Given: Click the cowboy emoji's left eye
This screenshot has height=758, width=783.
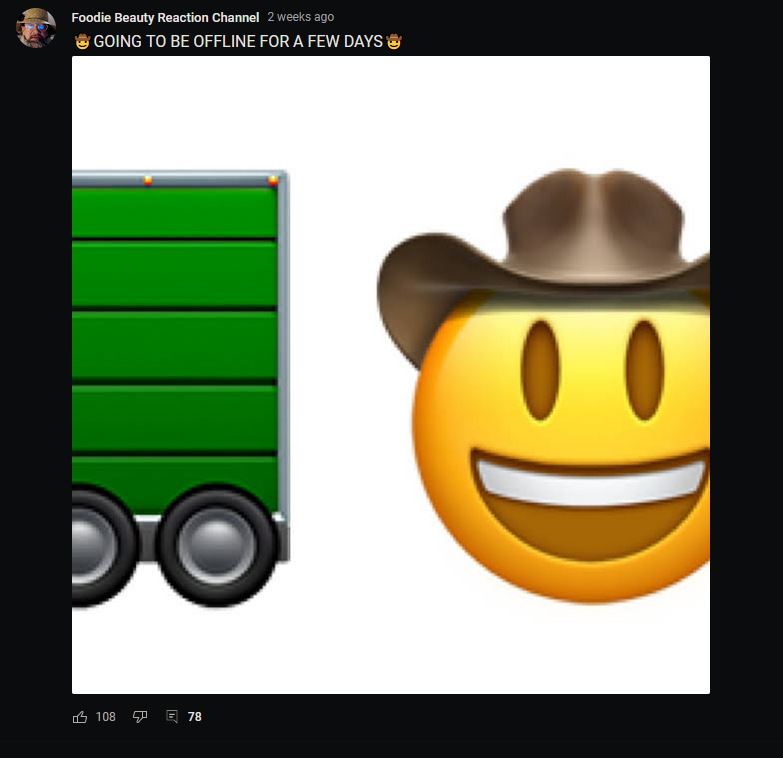Looking at the screenshot, I should [540, 371].
